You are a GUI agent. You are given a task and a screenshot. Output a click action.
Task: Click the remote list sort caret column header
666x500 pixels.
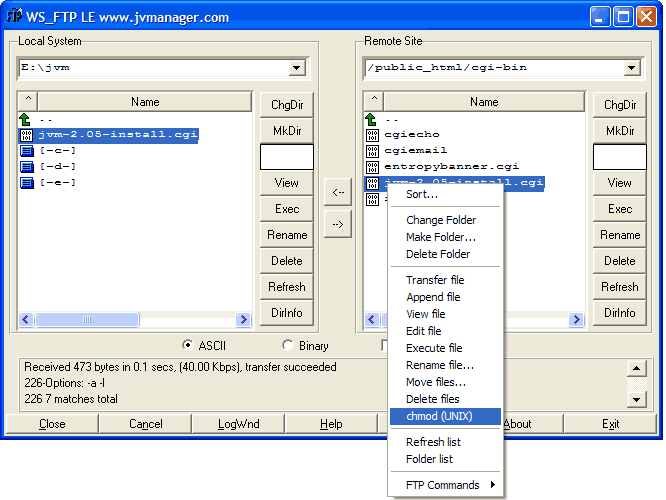(x=374, y=102)
